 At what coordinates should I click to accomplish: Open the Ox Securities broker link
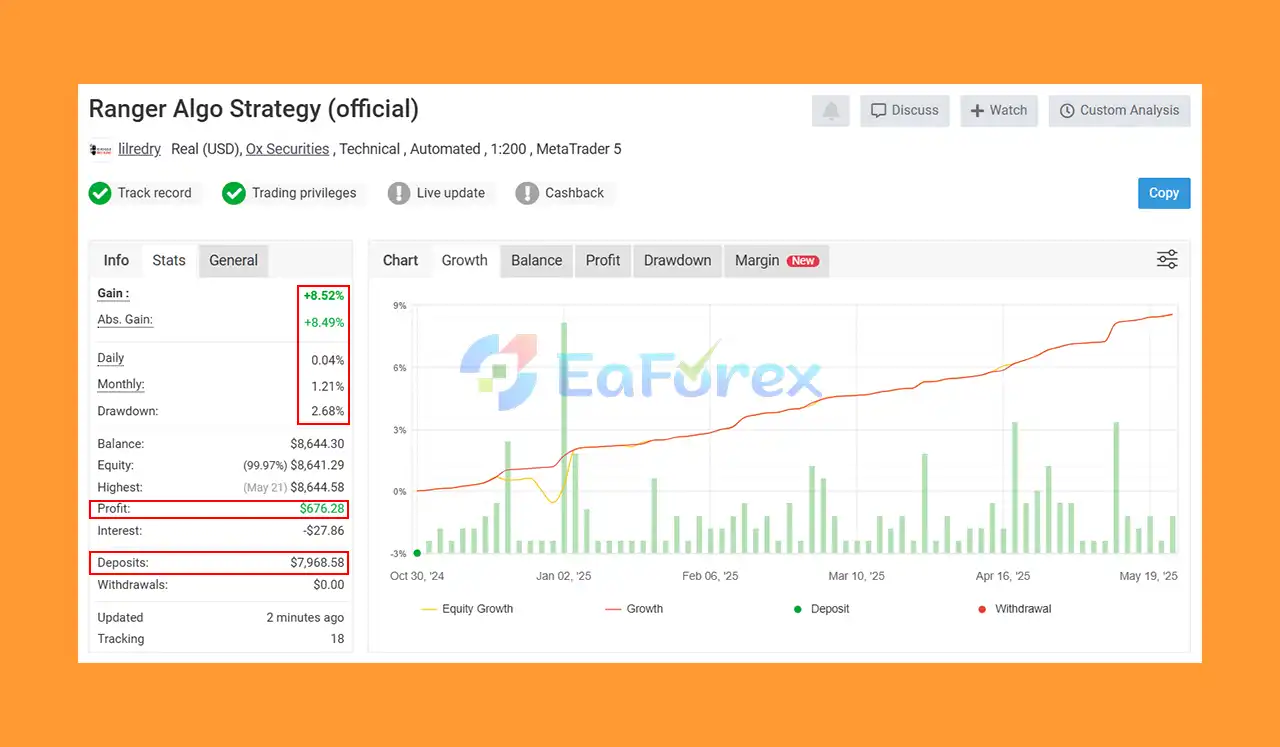pyautogui.click(x=287, y=149)
